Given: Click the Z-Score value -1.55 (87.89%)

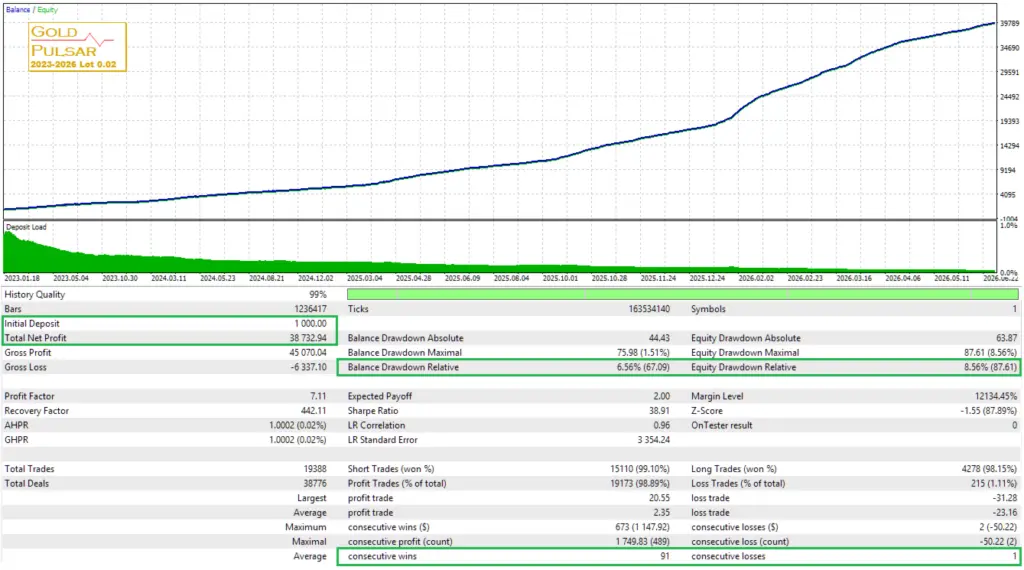Looking at the screenshot, I should coord(988,411).
